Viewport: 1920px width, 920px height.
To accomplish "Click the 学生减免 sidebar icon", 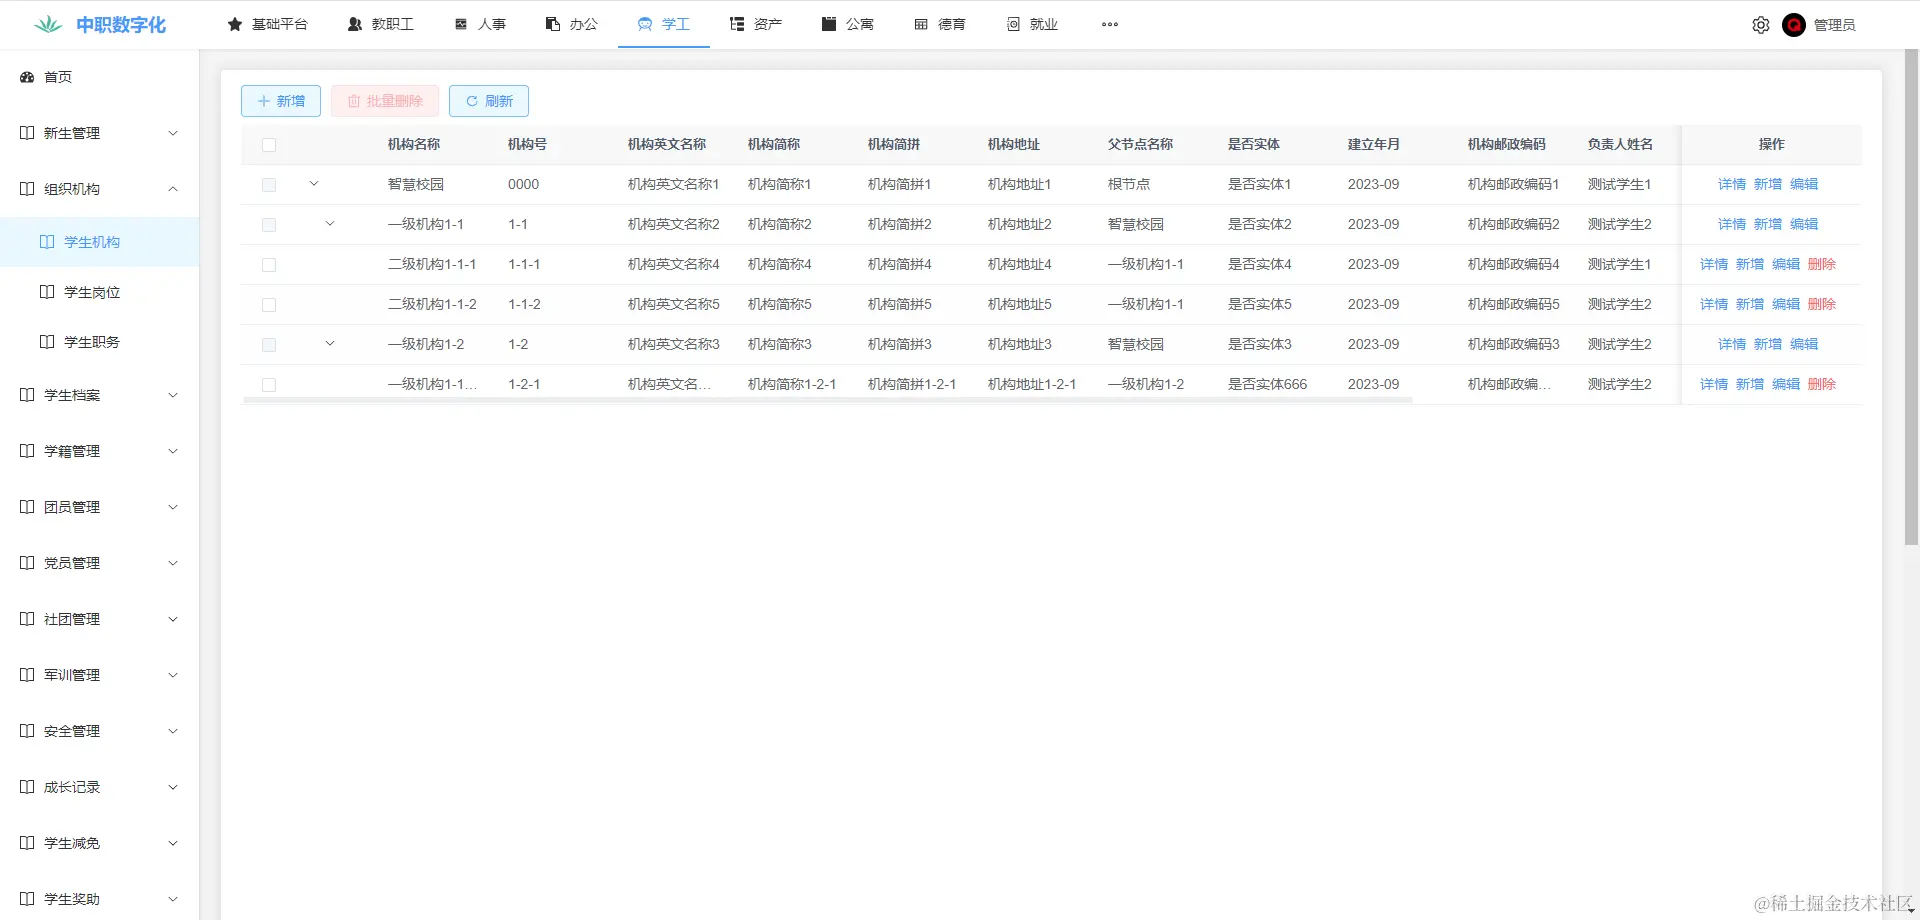I will click(27, 843).
